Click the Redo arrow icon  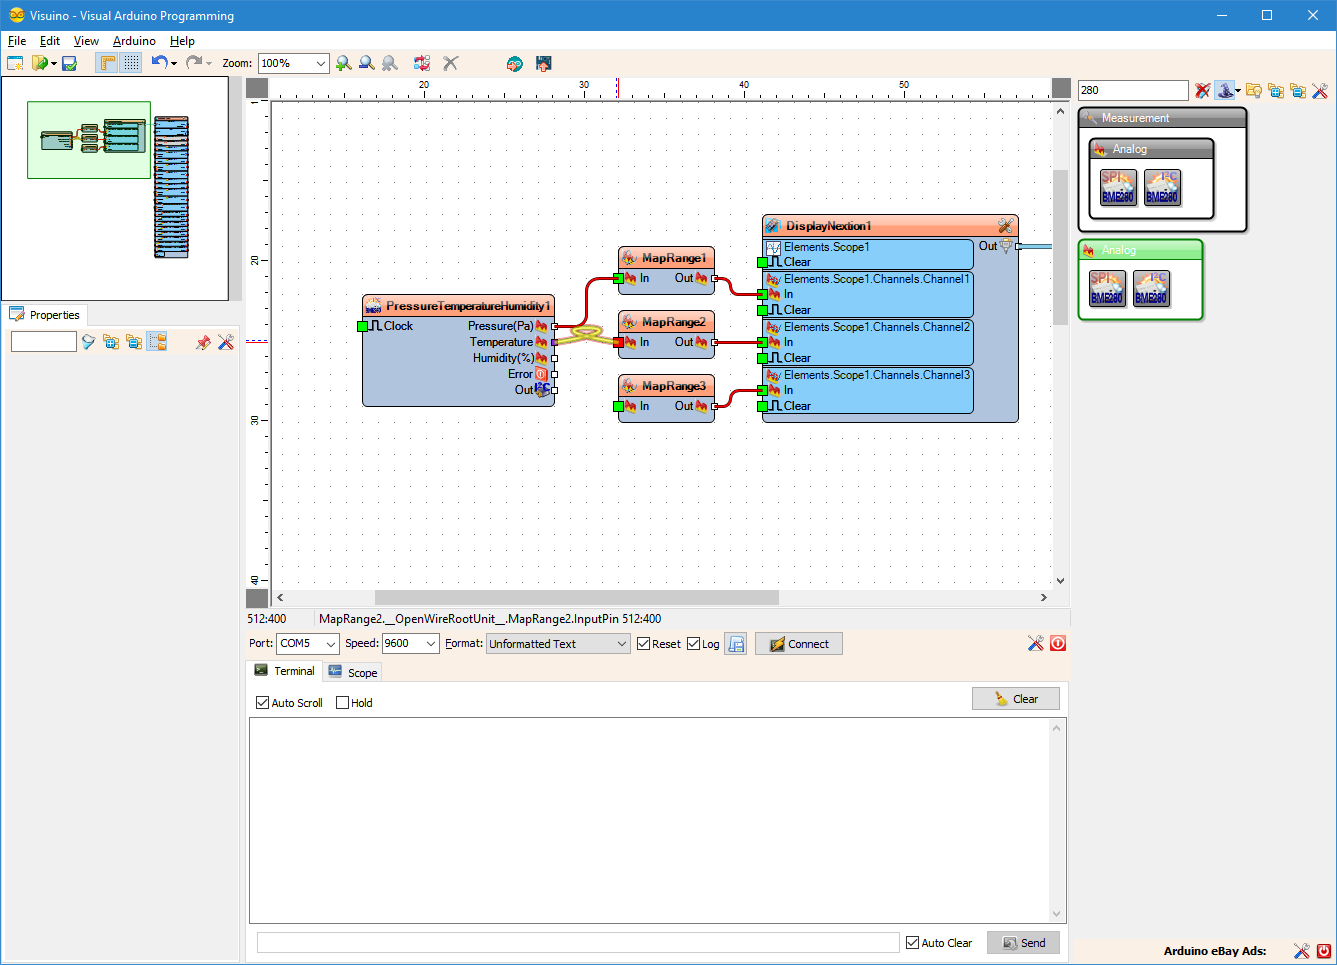point(193,62)
